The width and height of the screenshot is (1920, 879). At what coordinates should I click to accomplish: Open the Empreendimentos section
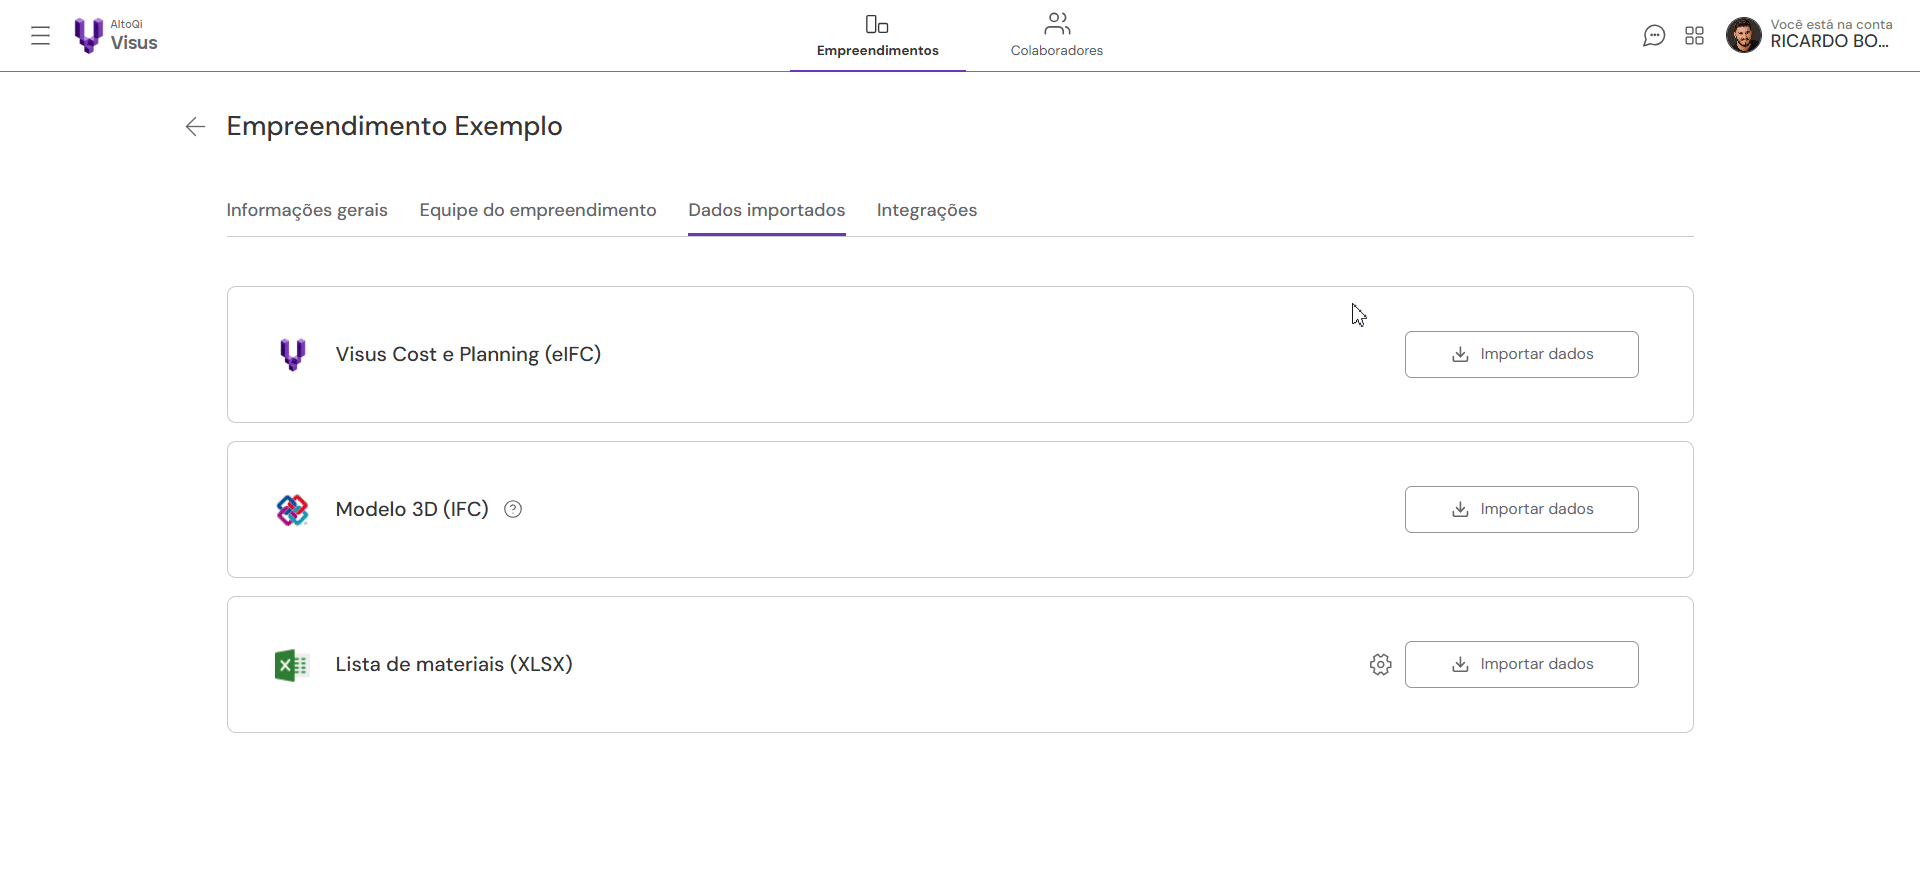tap(877, 36)
